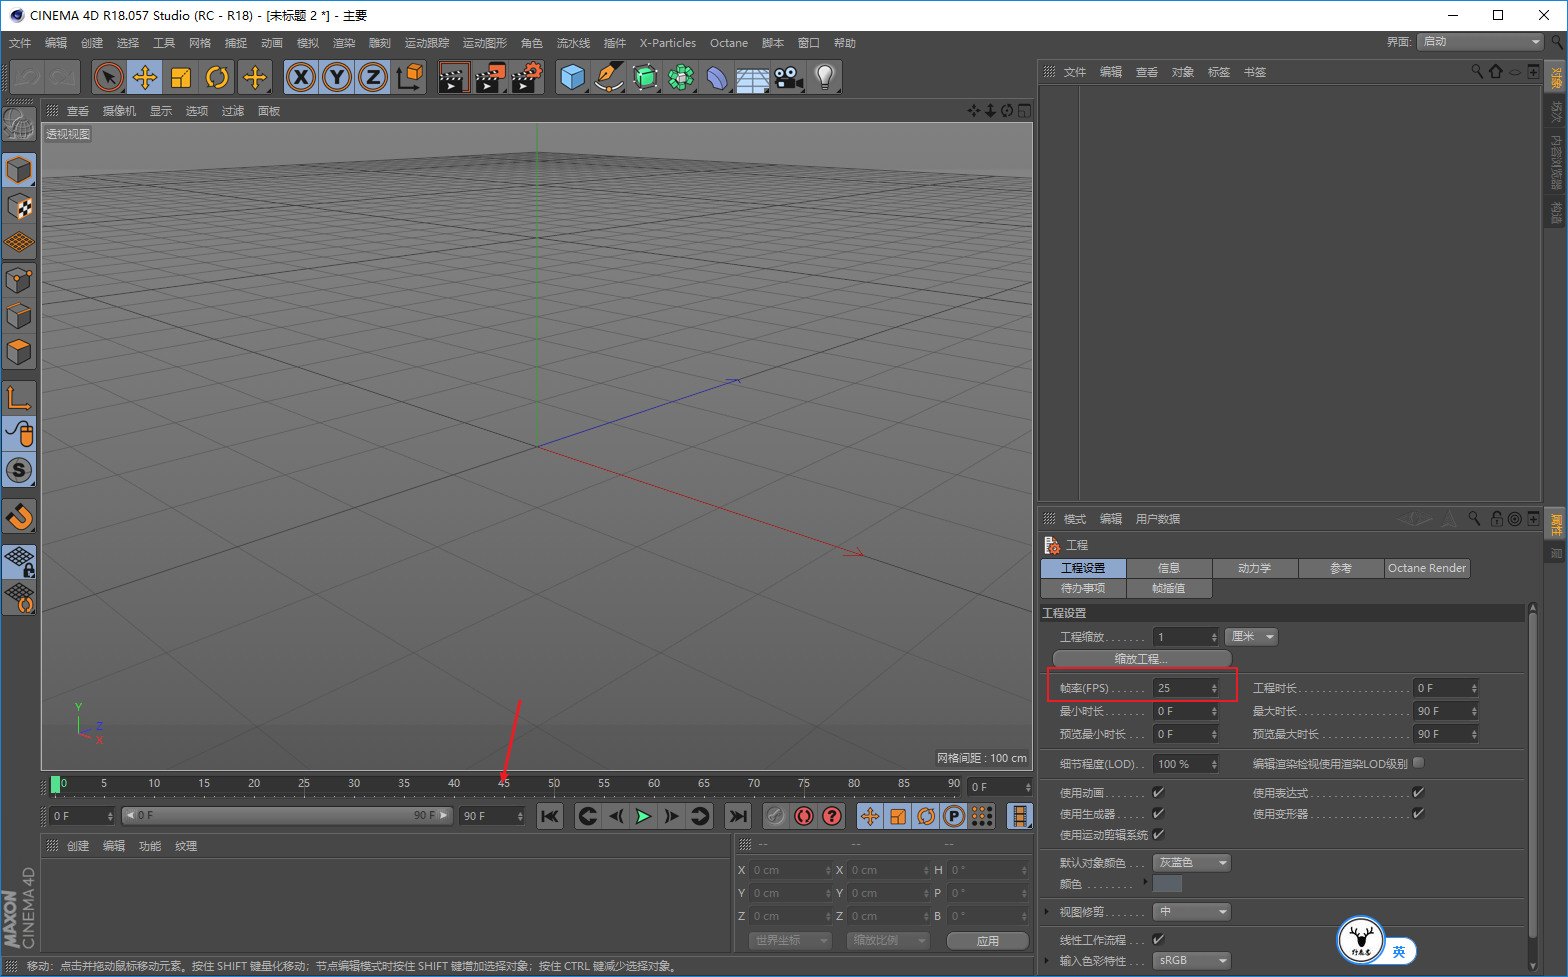Jump to end of animation
1568x977 pixels.
[737, 816]
